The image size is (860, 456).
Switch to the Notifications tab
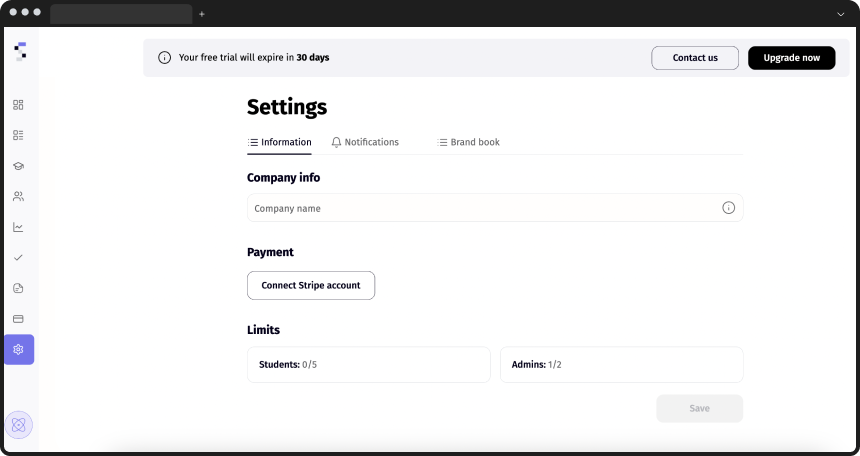point(365,142)
